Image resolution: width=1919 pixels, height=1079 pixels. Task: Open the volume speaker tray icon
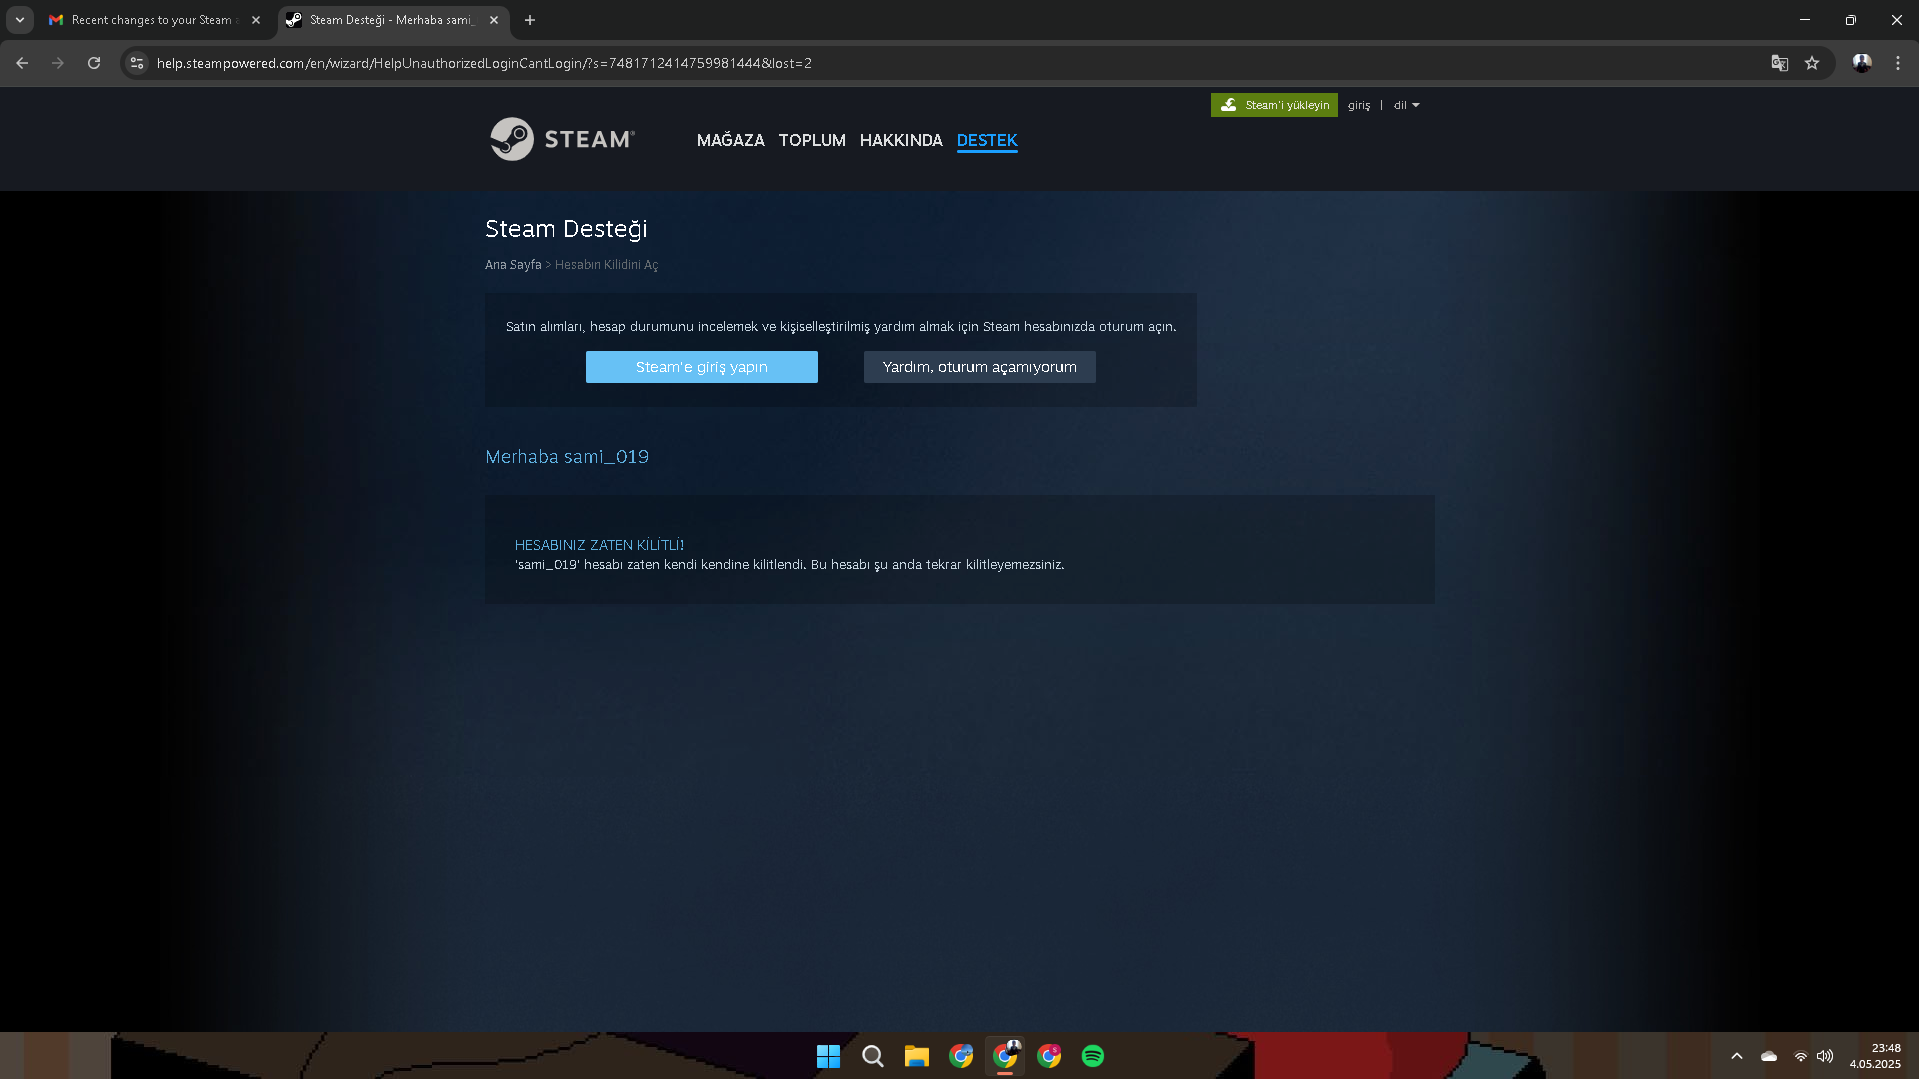click(1825, 1056)
